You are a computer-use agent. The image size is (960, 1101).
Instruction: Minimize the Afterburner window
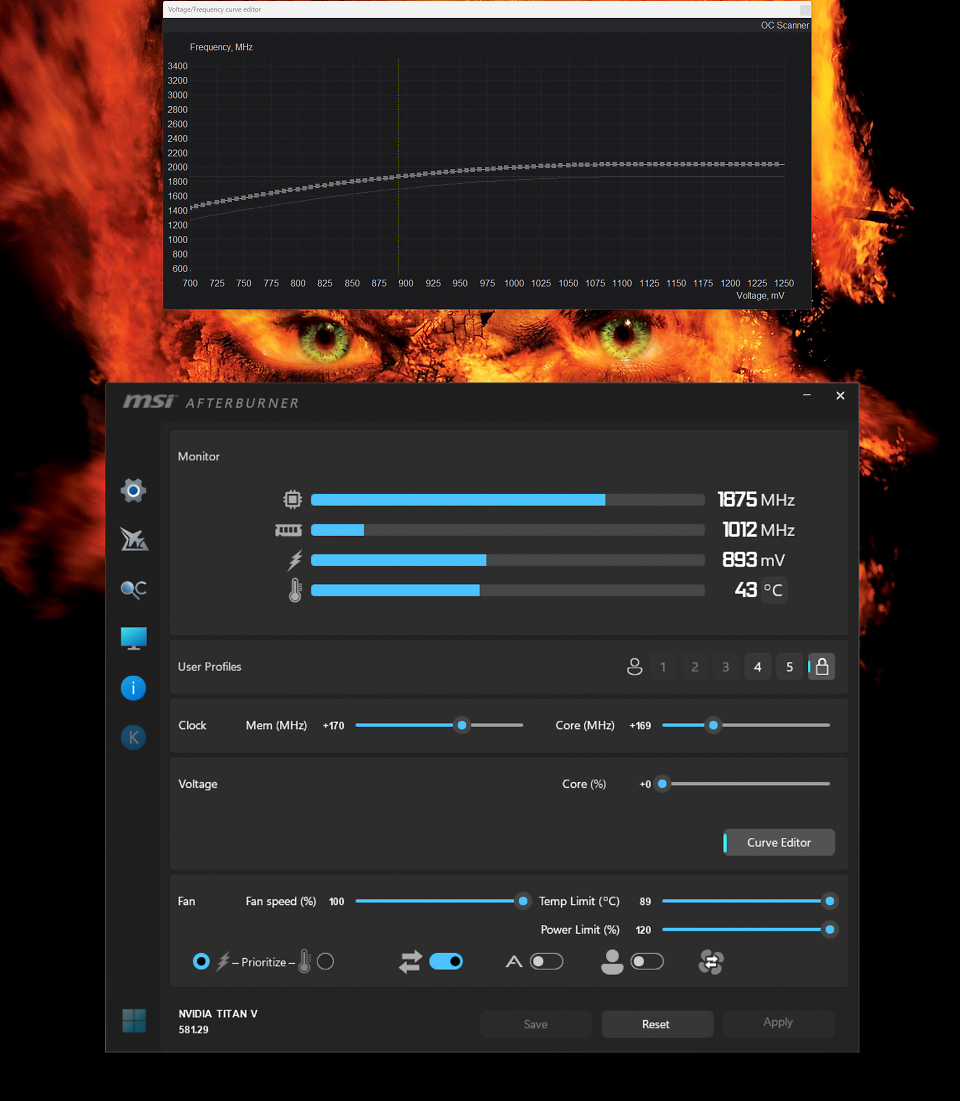807,395
